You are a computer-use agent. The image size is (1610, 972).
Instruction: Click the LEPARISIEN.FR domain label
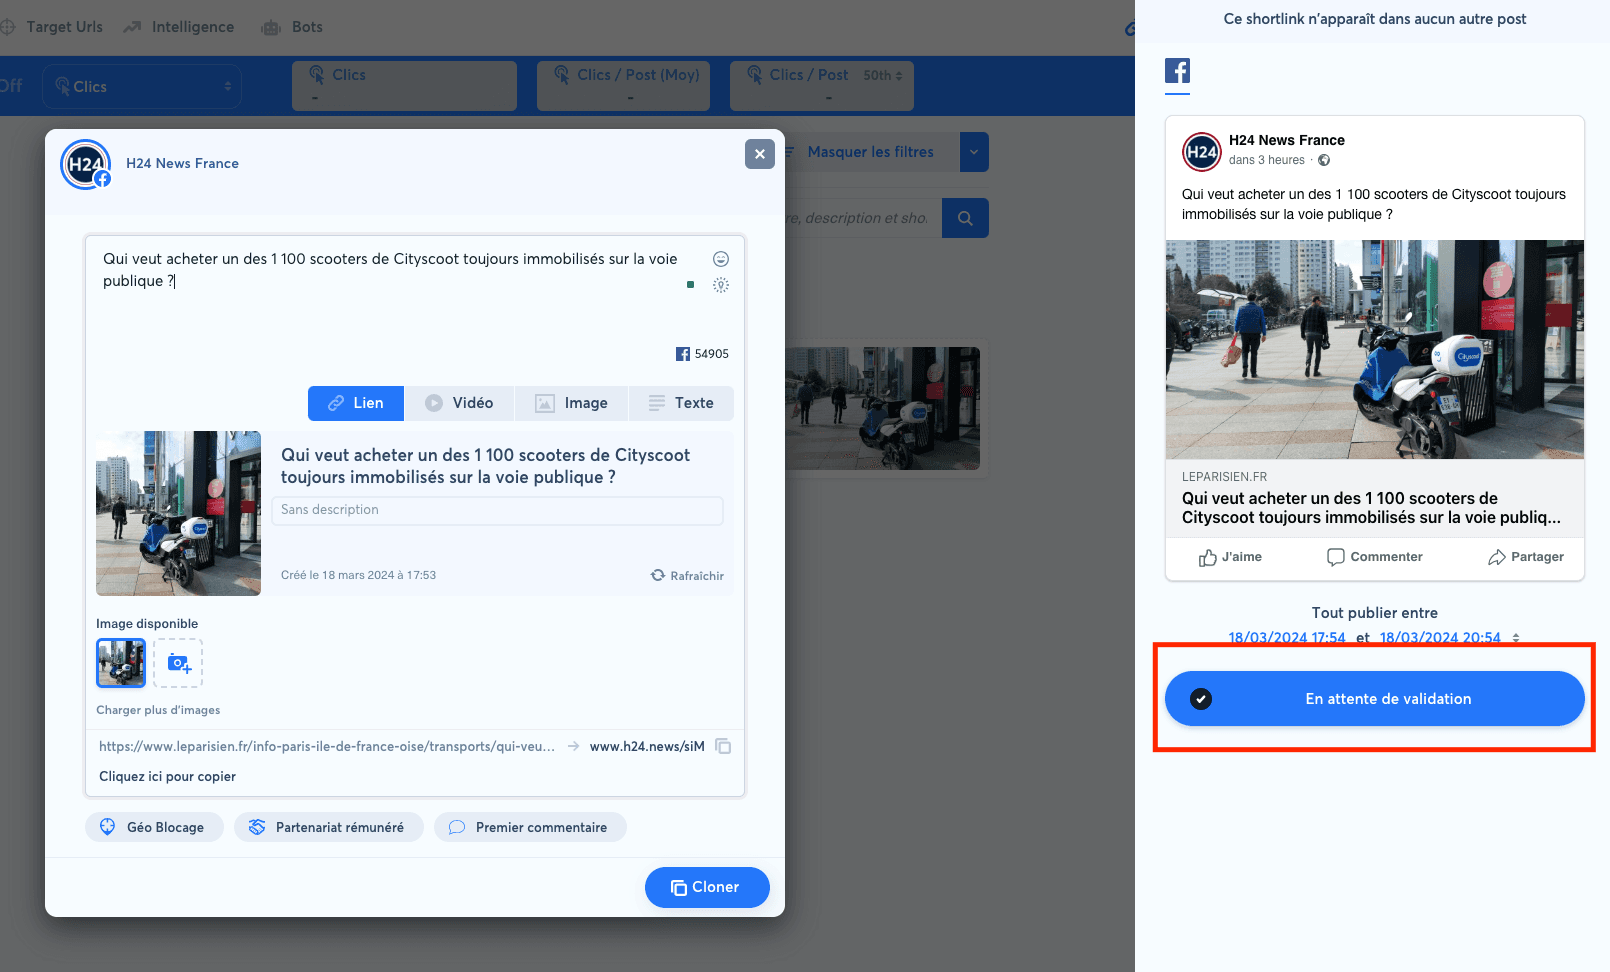(1224, 477)
